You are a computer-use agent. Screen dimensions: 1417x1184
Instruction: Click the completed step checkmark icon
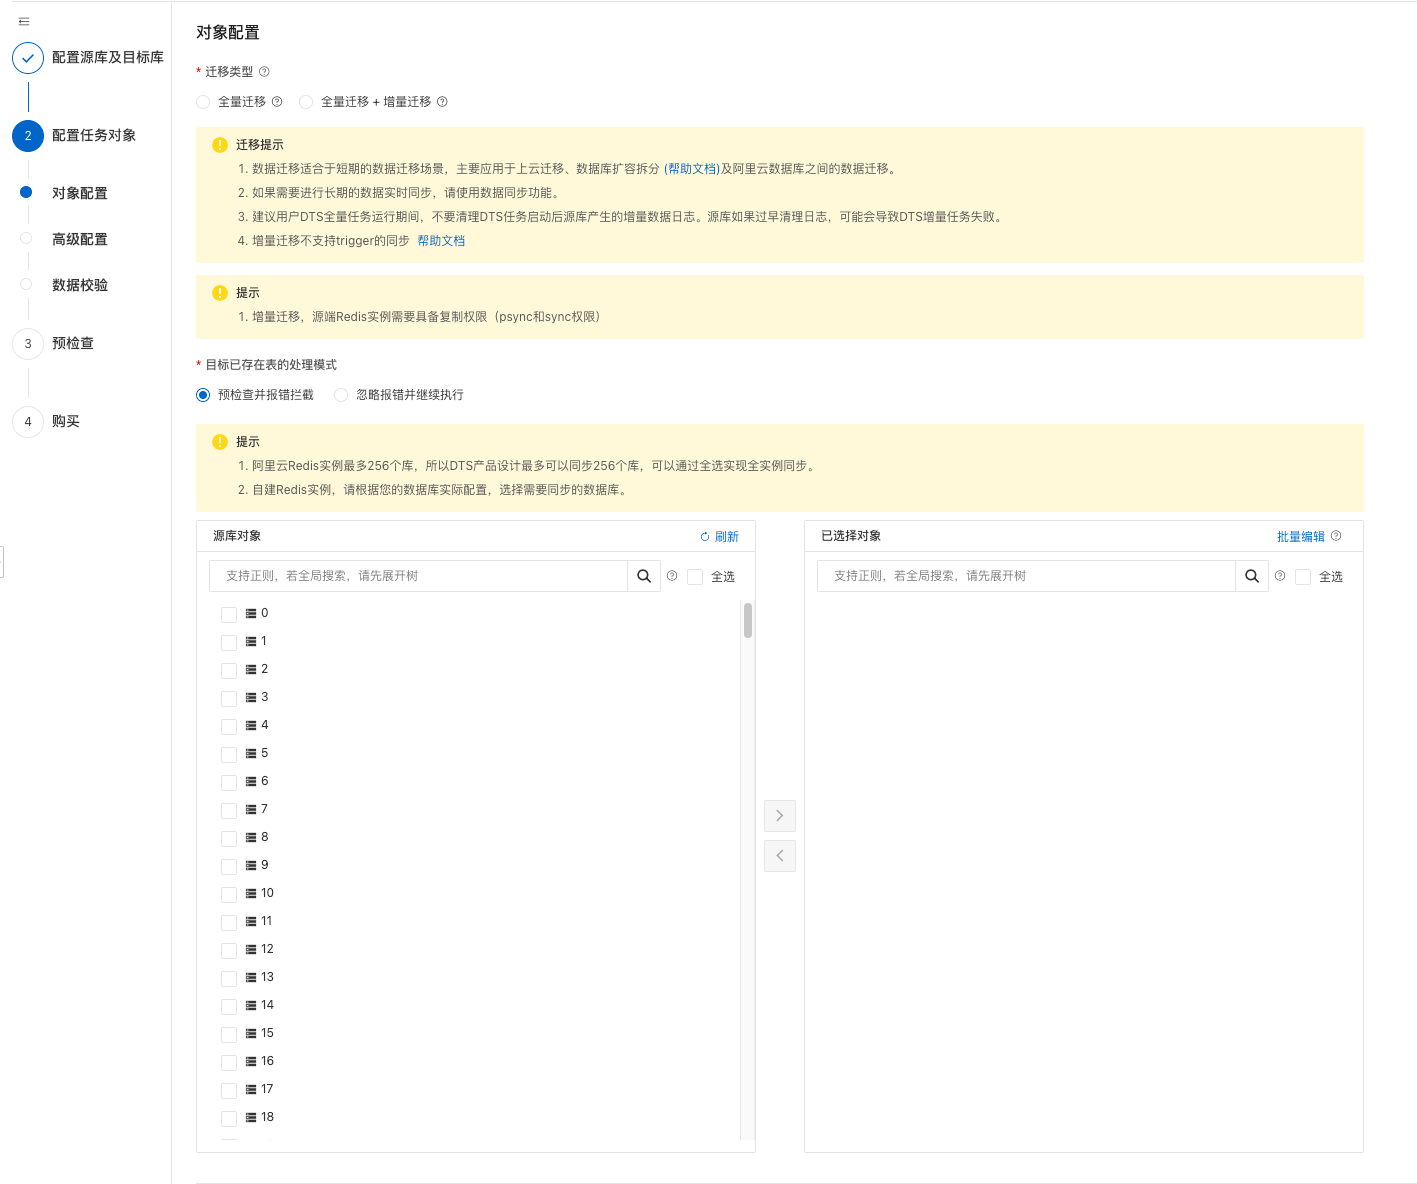[28, 58]
